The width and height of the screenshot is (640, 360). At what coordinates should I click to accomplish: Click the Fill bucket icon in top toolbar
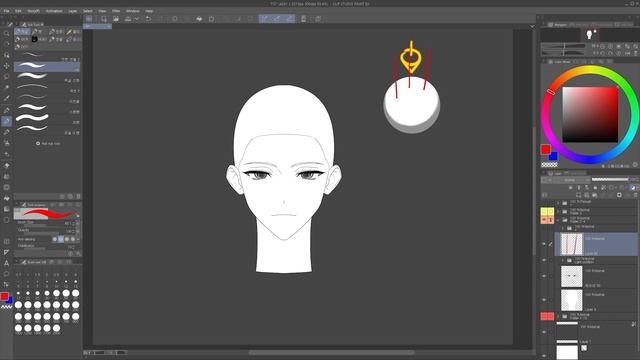(x=199, y=19)
